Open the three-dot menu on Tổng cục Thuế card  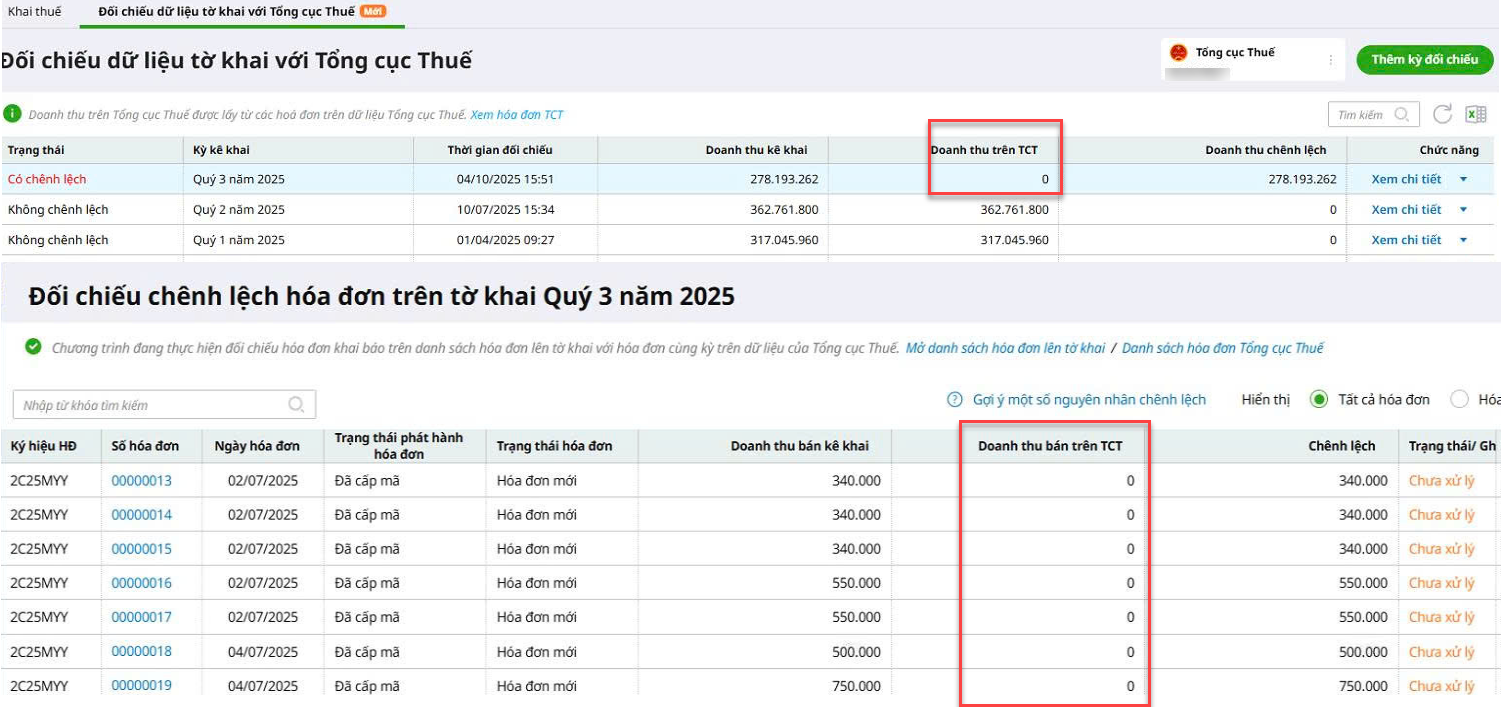click(1331, 60)
